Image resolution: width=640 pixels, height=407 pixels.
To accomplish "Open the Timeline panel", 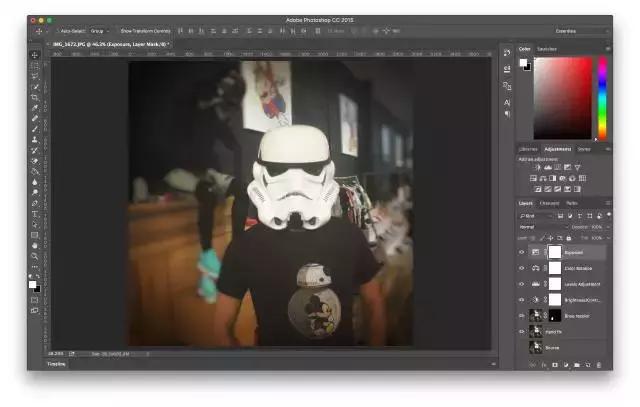I will [57, 364].
